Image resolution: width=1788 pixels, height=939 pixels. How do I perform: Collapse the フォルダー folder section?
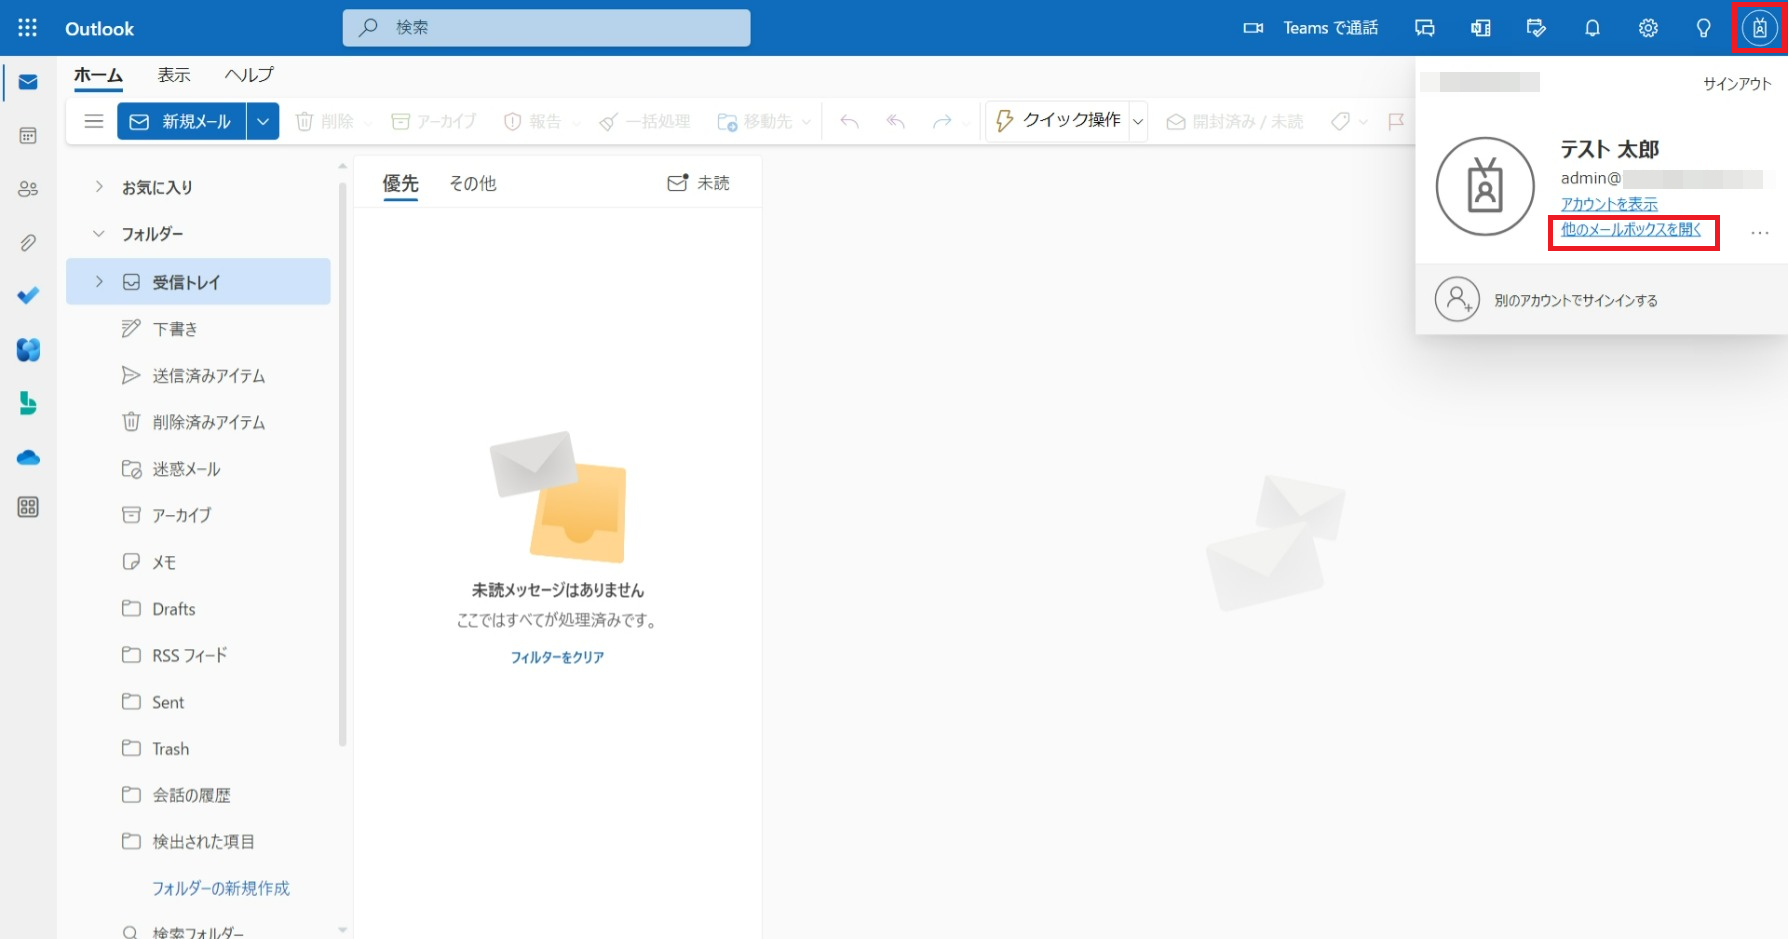99,234
